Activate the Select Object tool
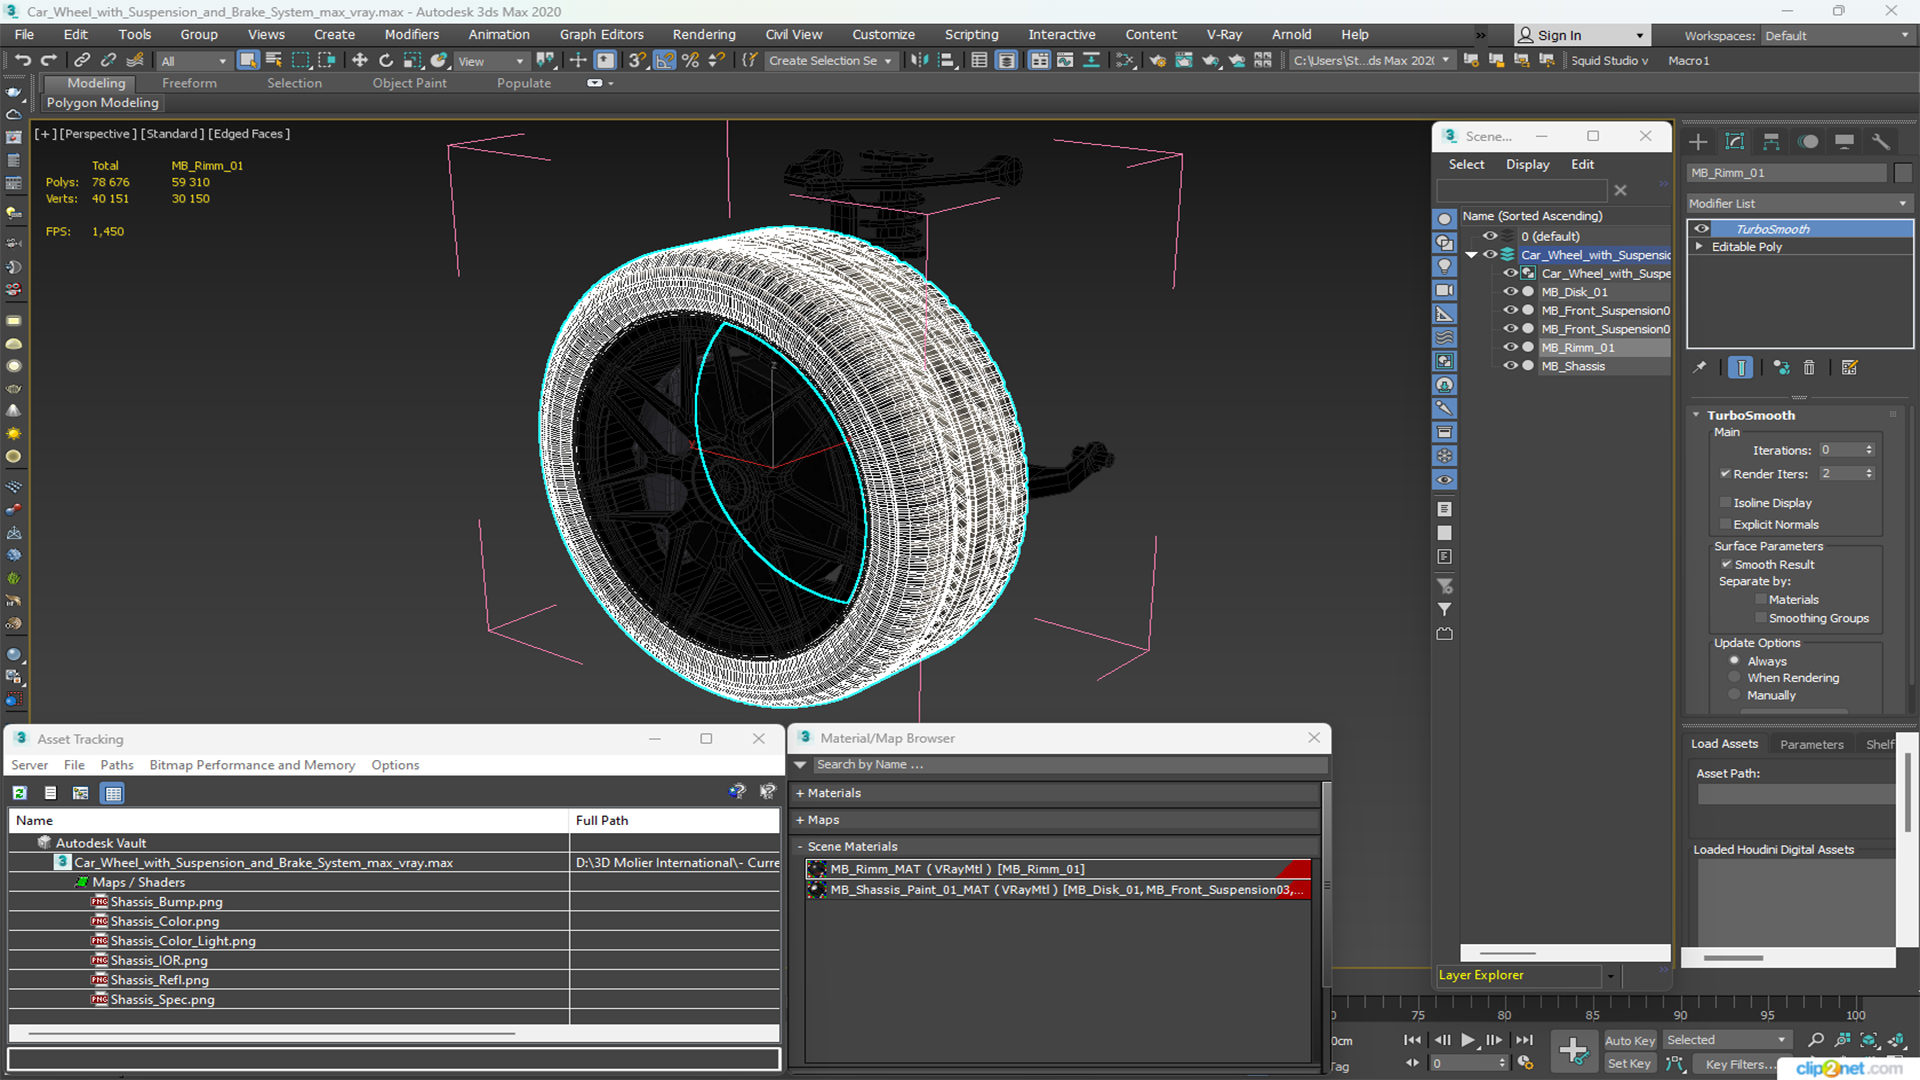Image resolution: width=1920 pixels, height=1080 pixels. [x=248, y=61]
